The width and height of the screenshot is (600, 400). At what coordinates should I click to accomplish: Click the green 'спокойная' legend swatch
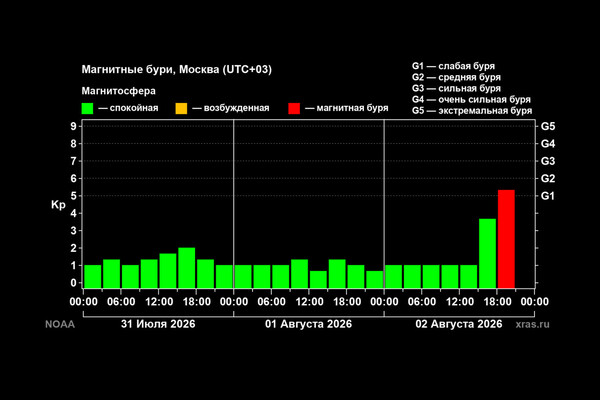point(87,108)
